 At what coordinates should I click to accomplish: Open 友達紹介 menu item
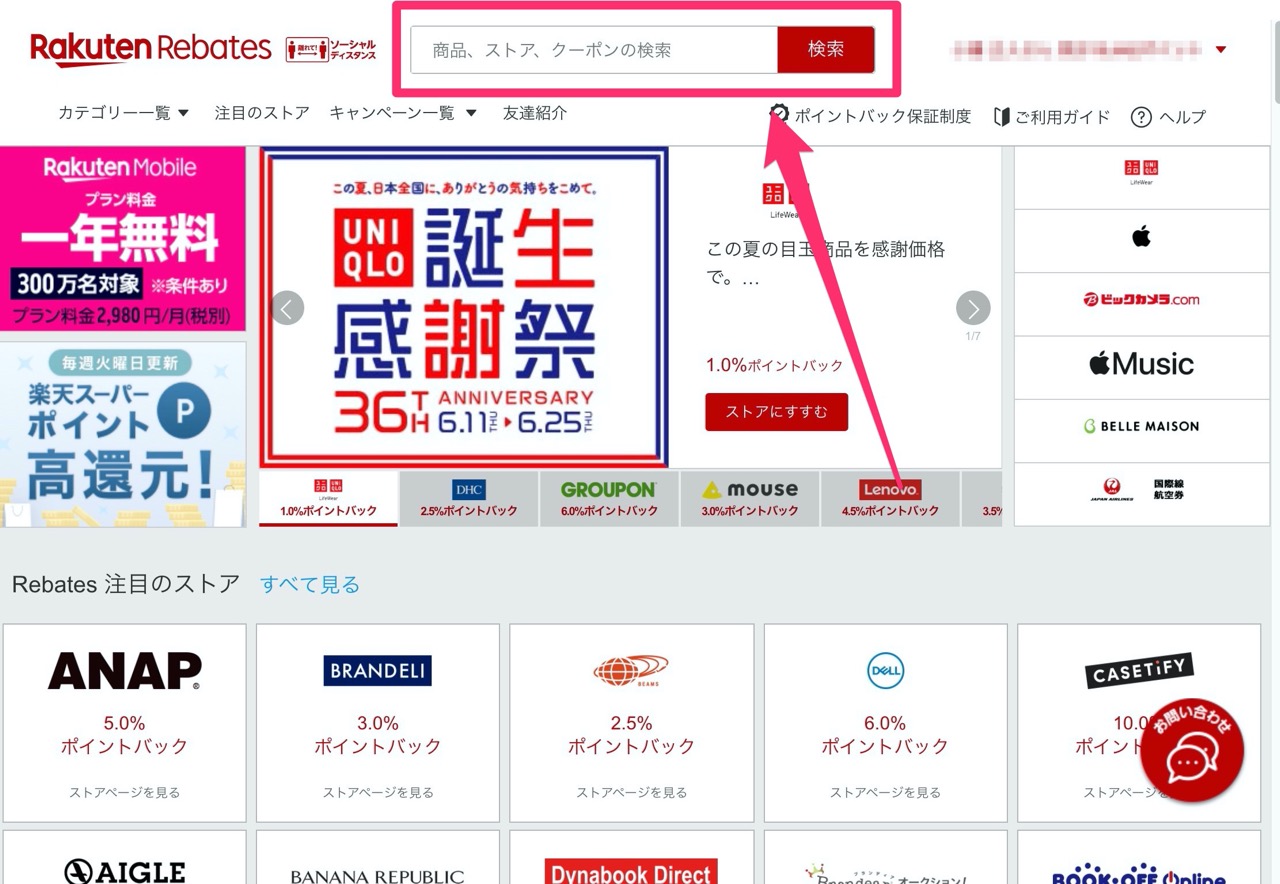click(535, 113)
